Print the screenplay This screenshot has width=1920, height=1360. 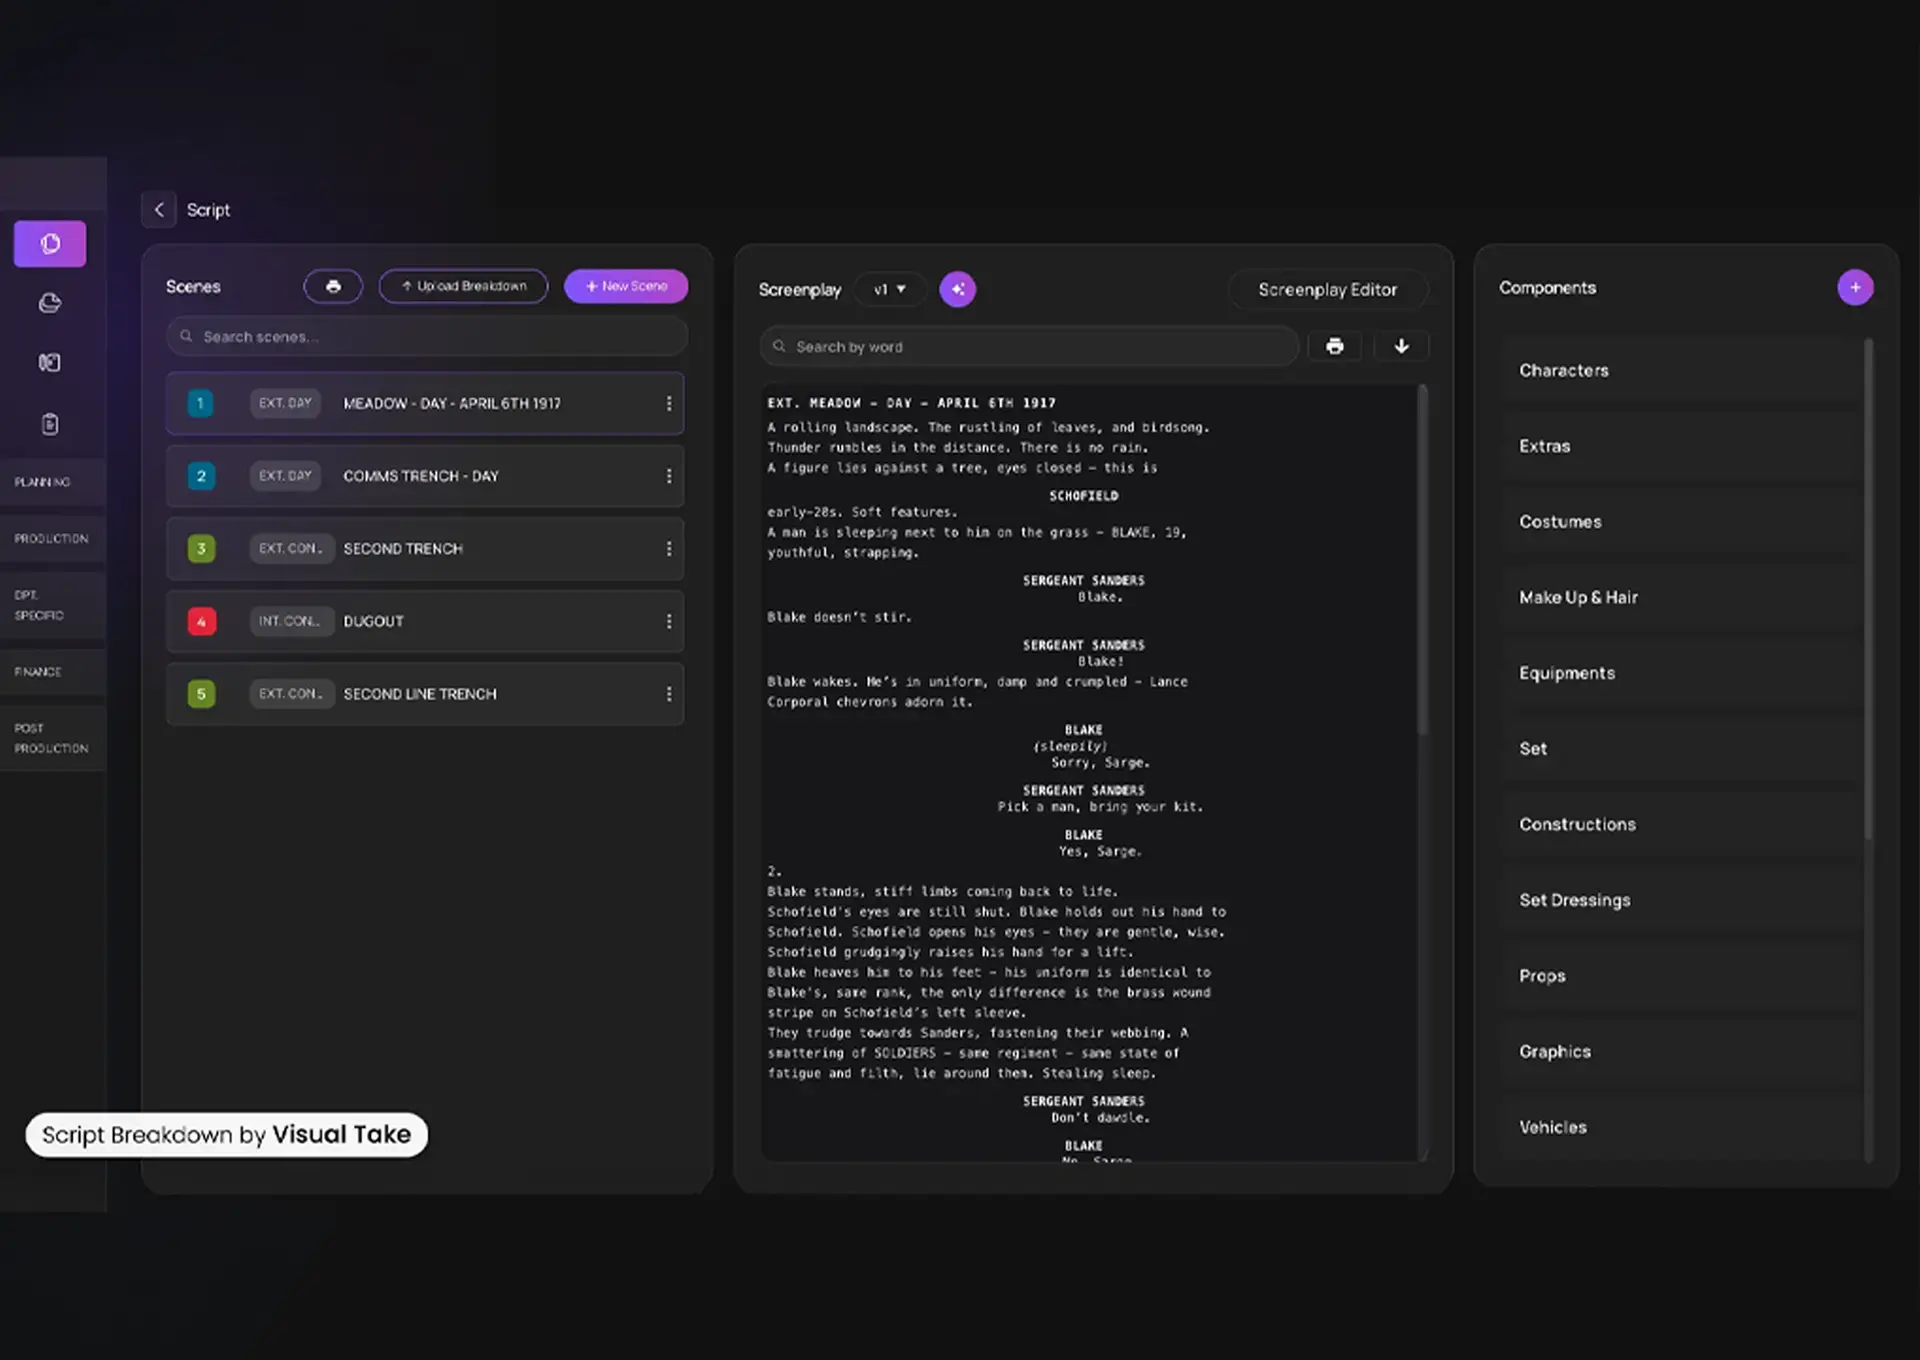pos(1334,346)
